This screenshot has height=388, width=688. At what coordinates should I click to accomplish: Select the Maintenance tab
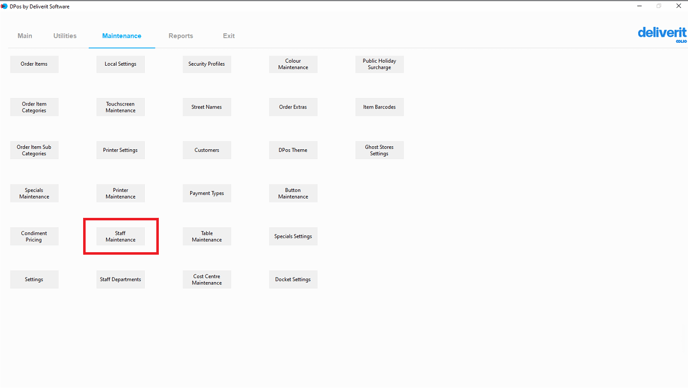[122, 36]
